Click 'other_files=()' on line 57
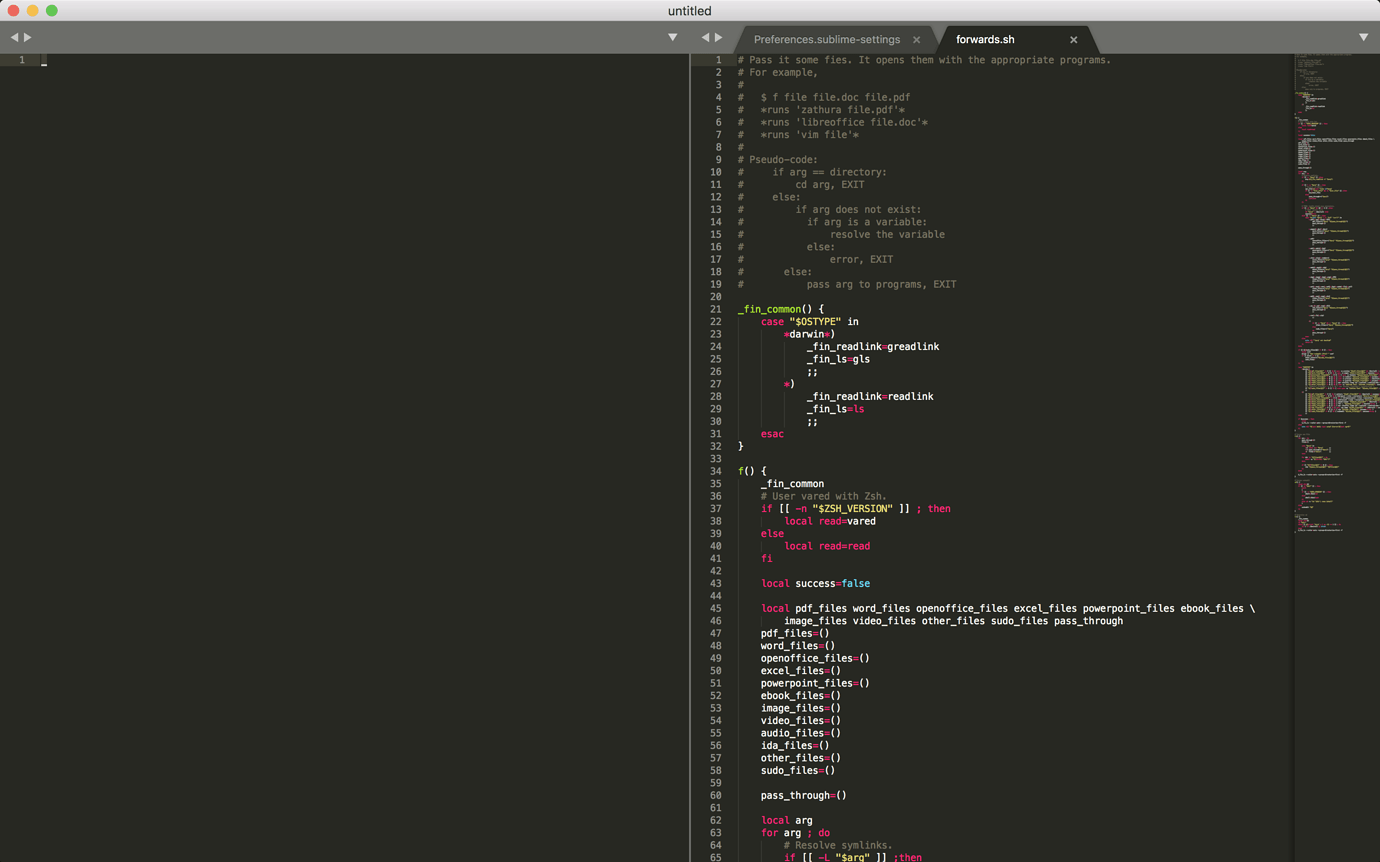 [x=801, y=758]
